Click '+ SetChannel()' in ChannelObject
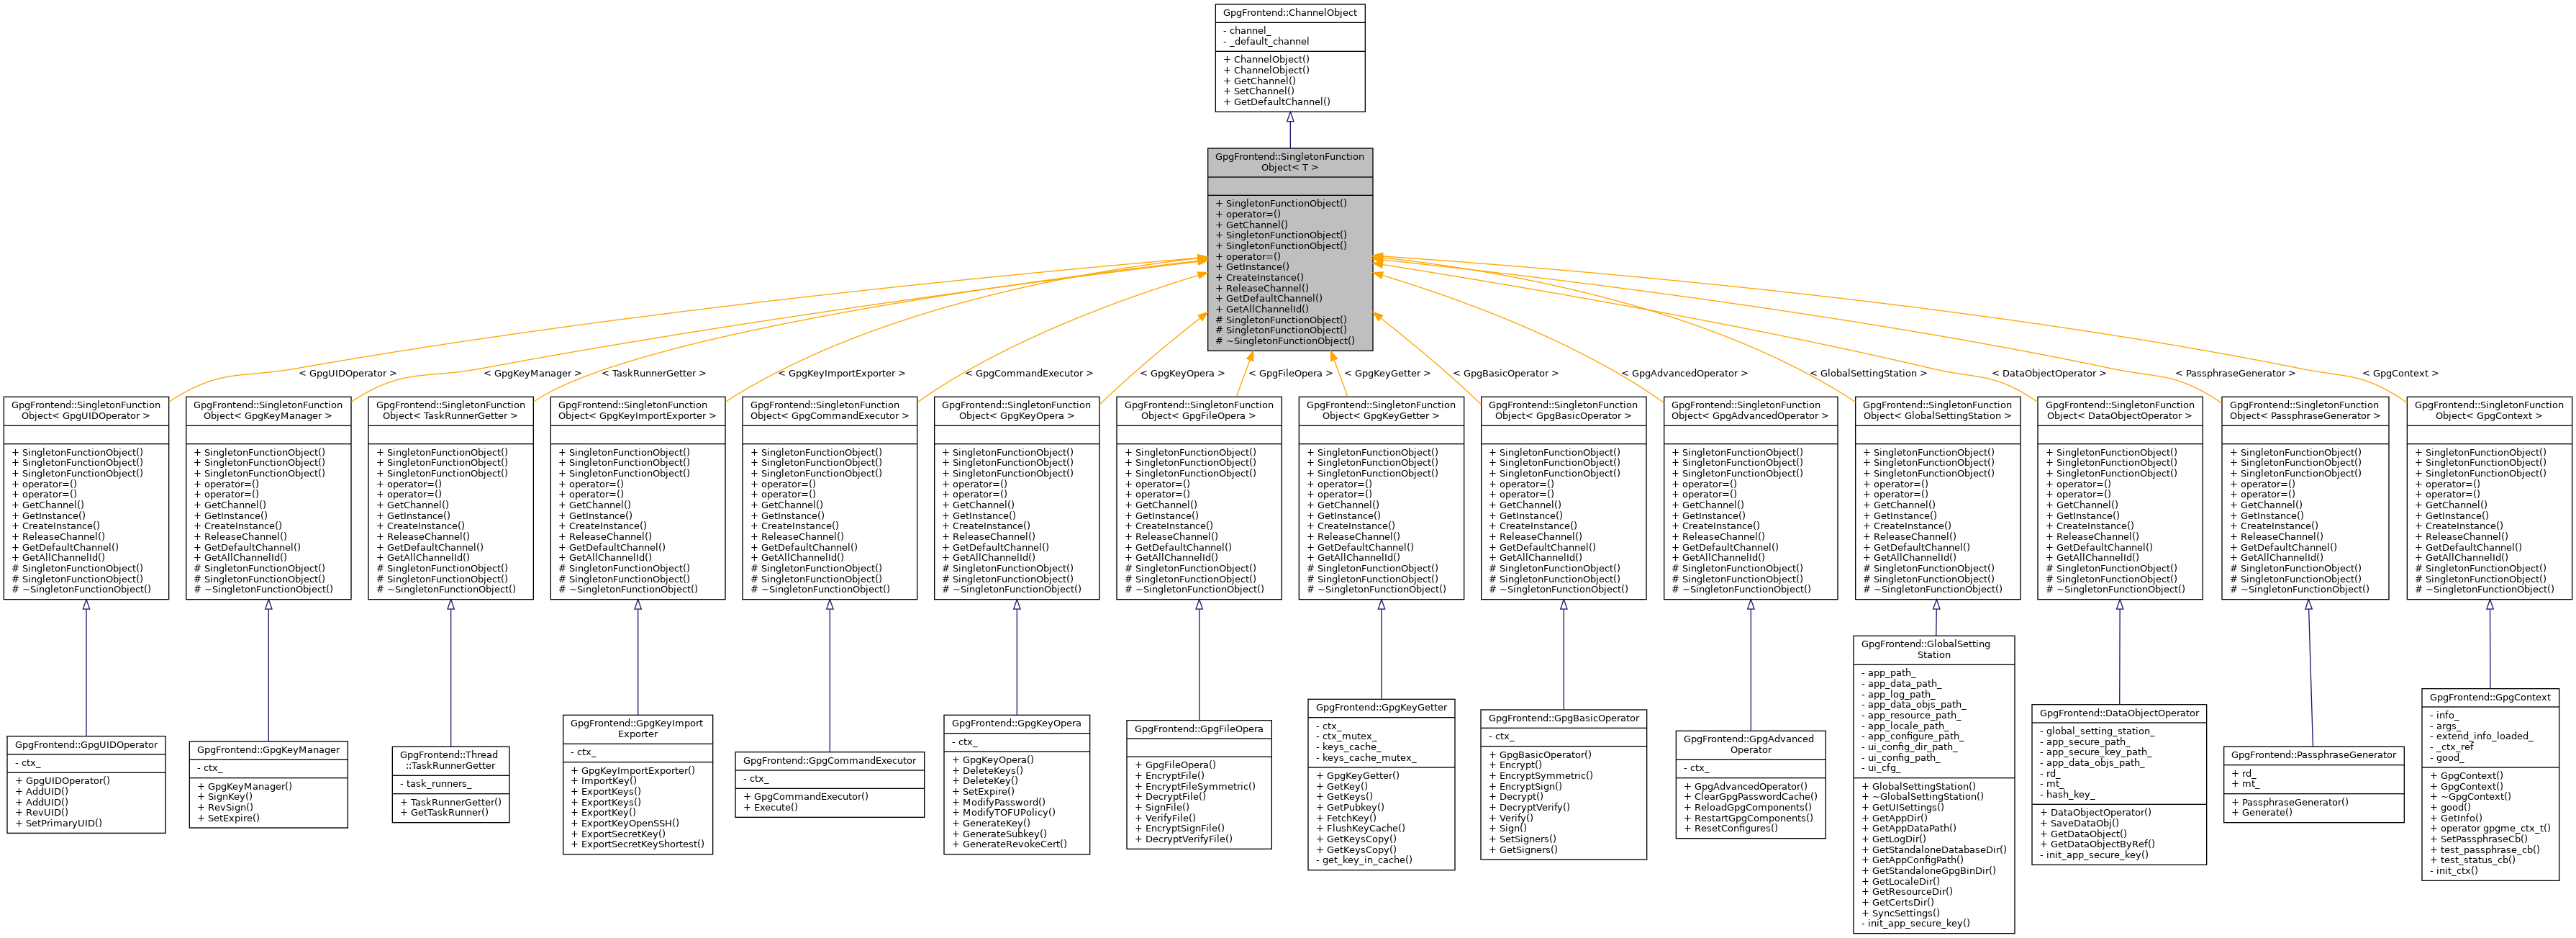 tap(1258, 91)
